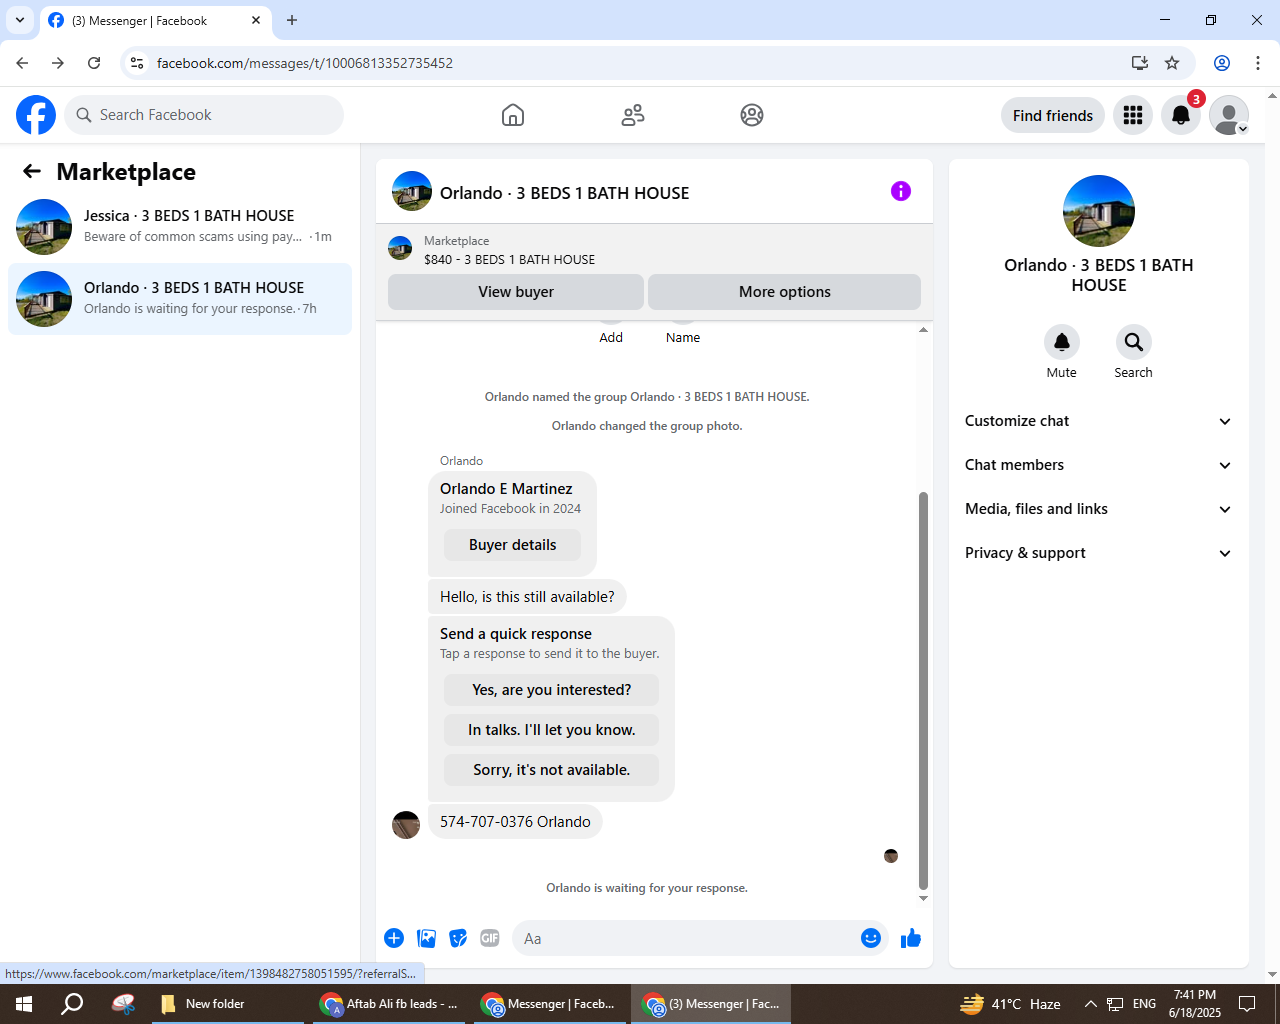Bookmark this page with the star icon
The width and height of the screenshot is (1280, 1024).
coord(1172,63)
